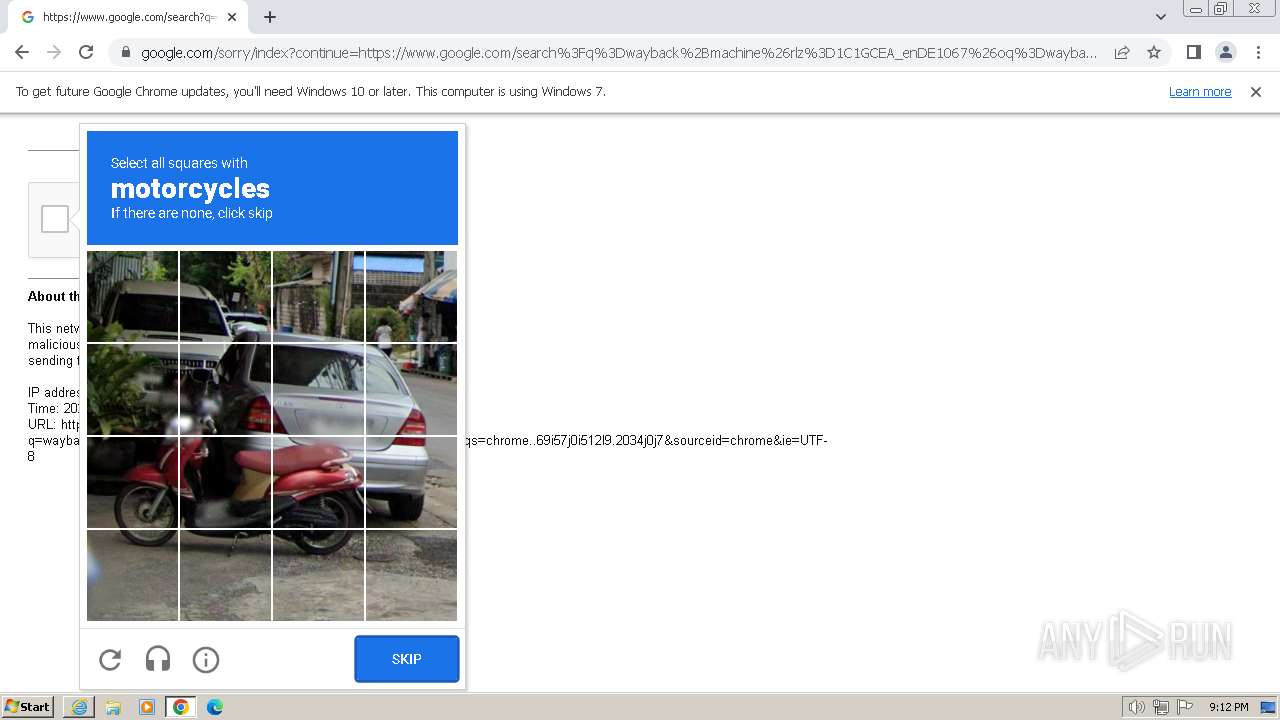Select the top-left tile showing parked car
Image resolution: width=1280 pixels, height=720 pixels.
click(132, 296)
